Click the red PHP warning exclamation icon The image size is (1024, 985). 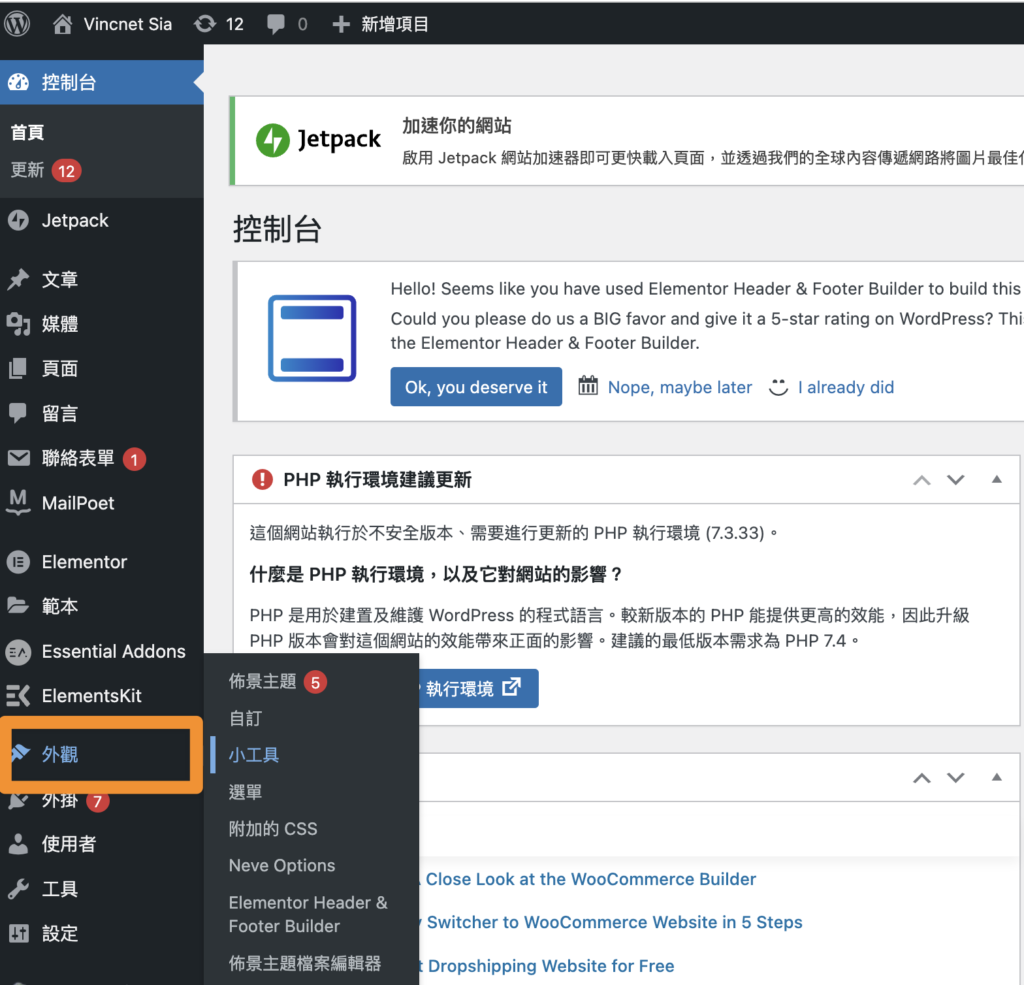pyautogui.click(x=262, y=479)
